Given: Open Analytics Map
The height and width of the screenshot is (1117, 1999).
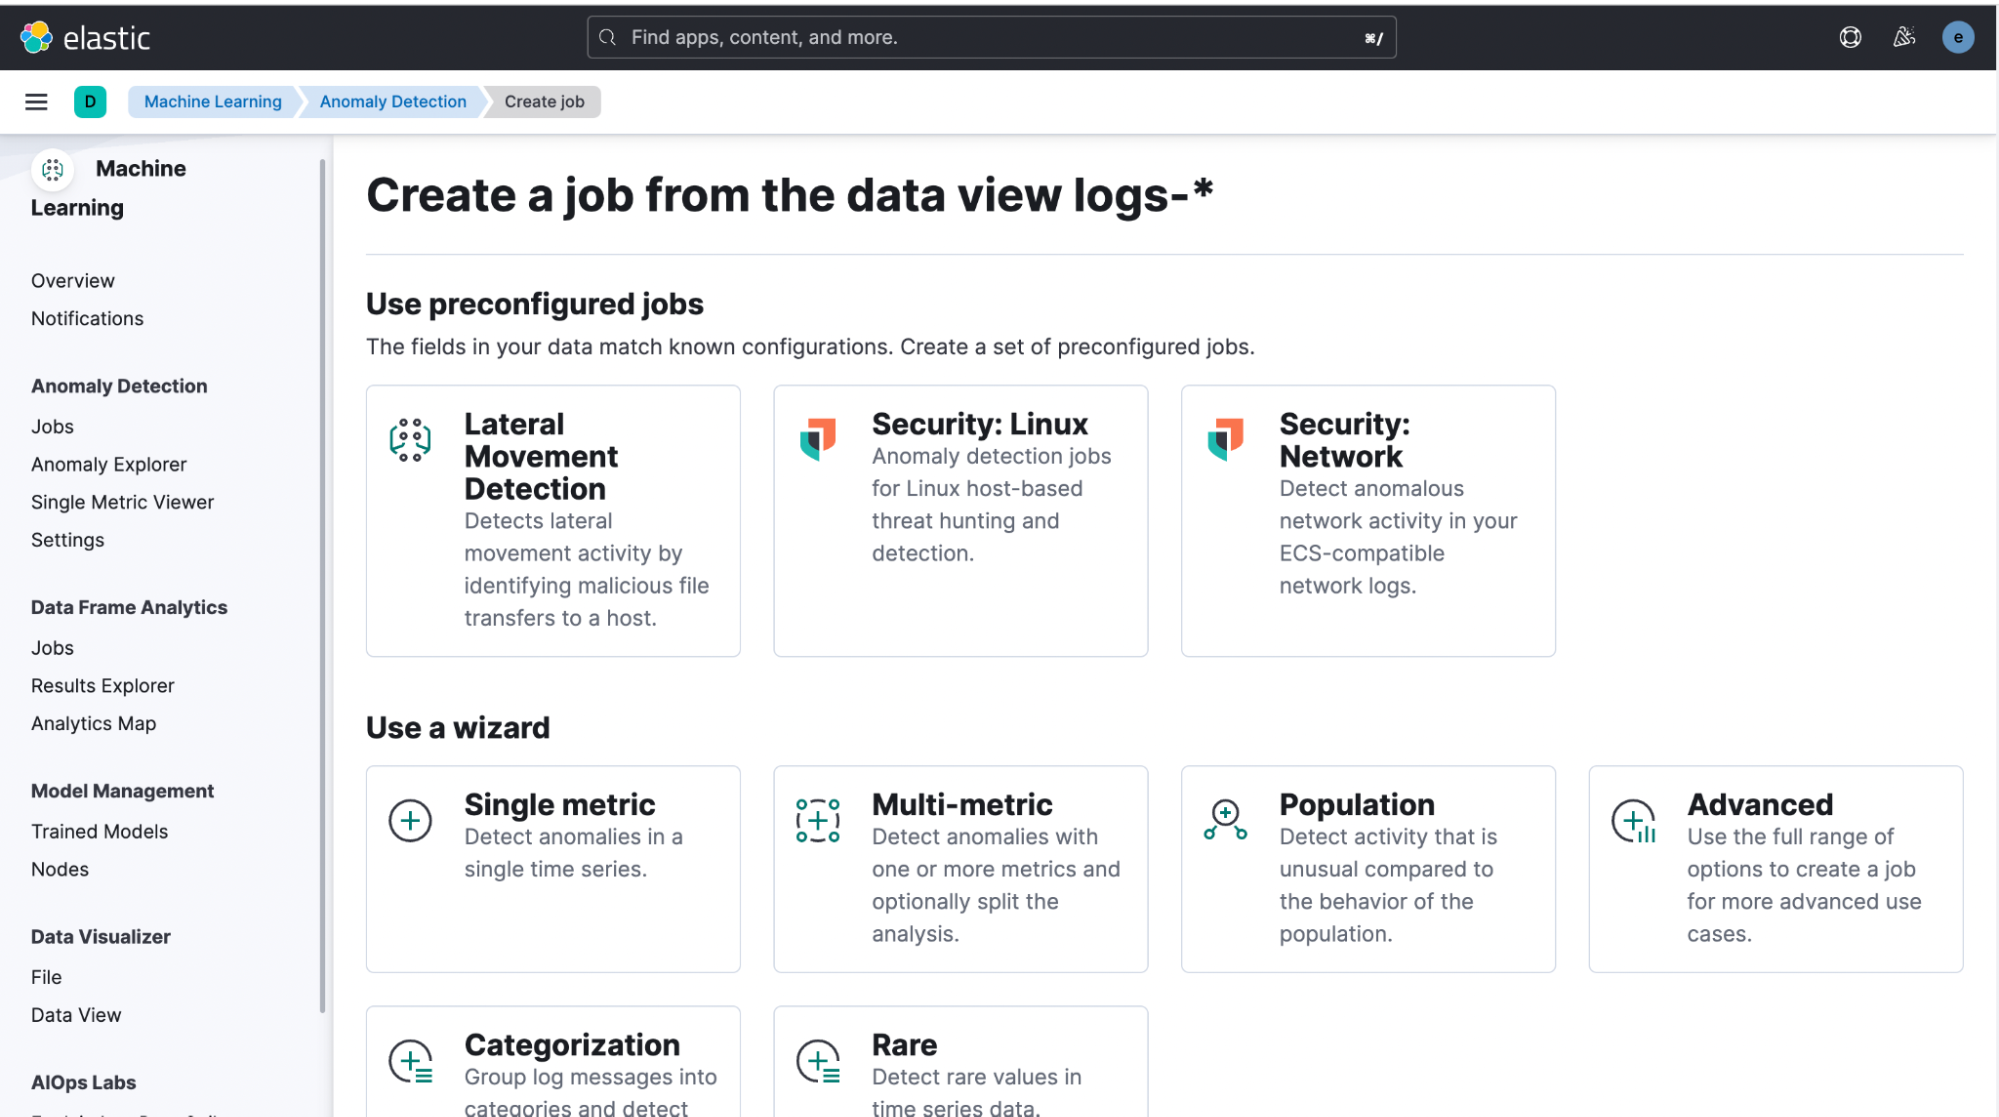Looking at the screenshot, I should 93,724.
